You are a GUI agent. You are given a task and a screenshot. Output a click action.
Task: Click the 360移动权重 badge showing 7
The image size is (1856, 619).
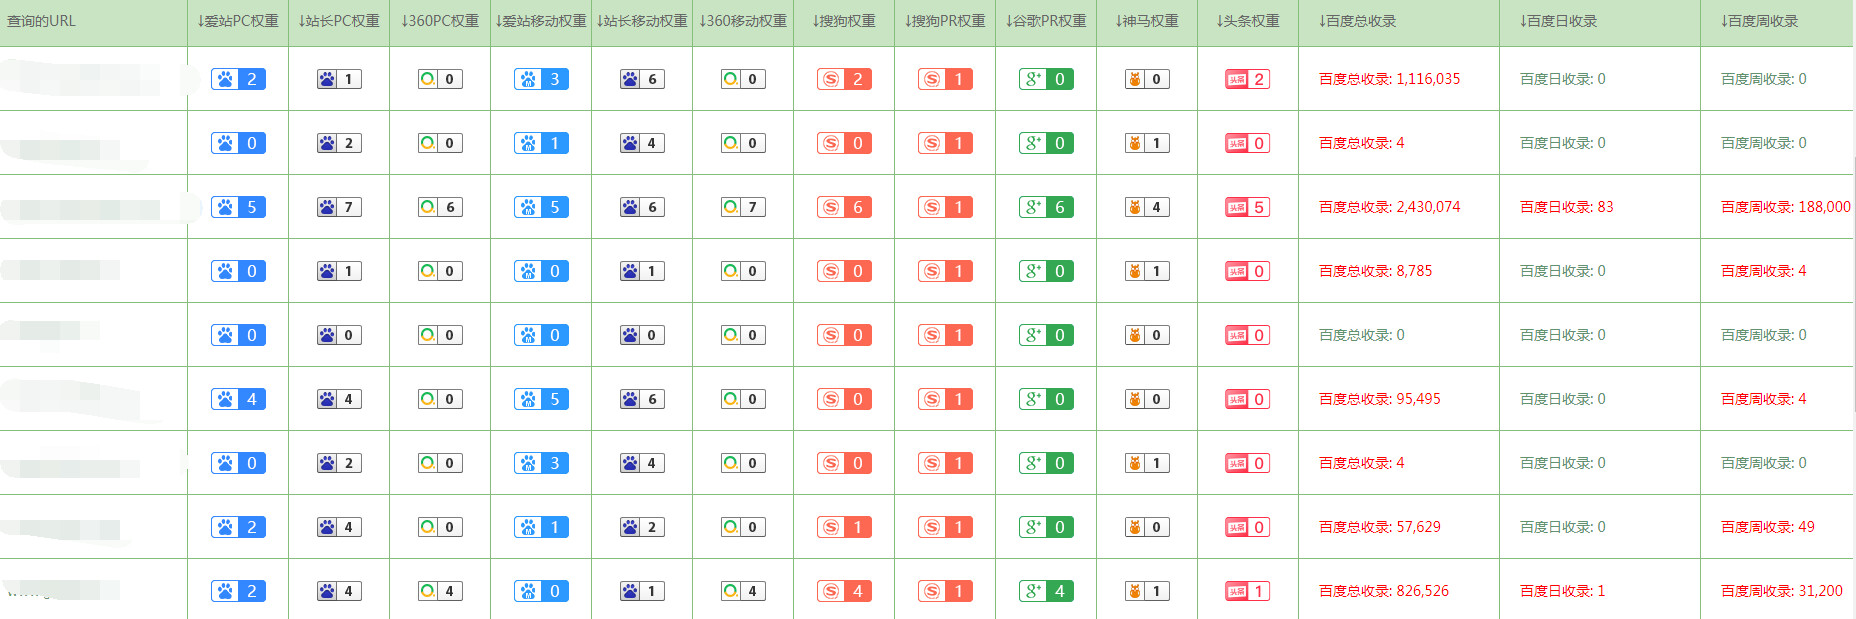point(743,207)
